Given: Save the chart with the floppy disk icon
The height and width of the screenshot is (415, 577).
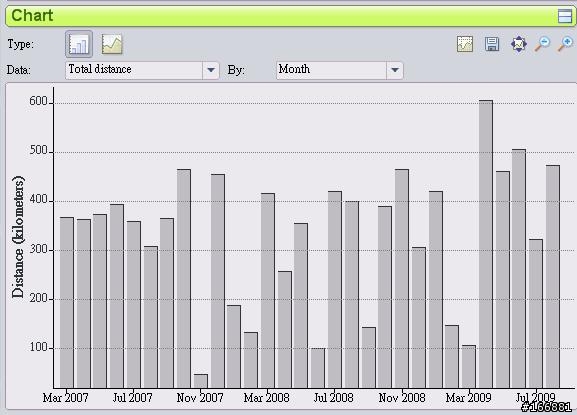Looking at the screenshot, I should pyautogui.click(x=492, y=44).
